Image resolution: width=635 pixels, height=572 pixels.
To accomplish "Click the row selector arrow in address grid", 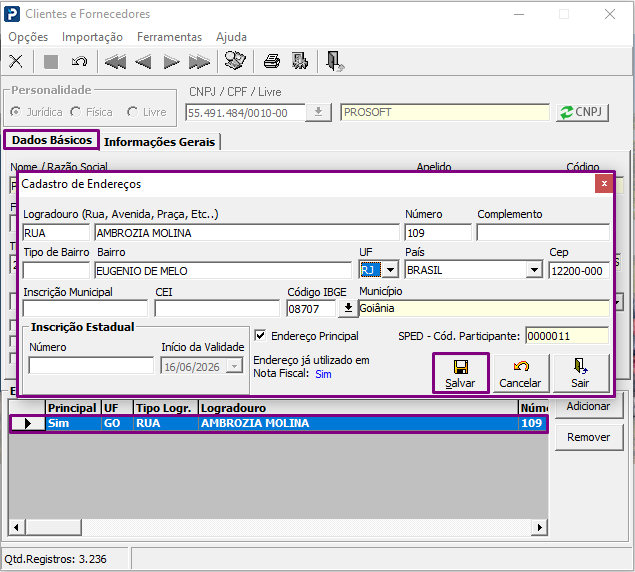I will tap(28, 423).
